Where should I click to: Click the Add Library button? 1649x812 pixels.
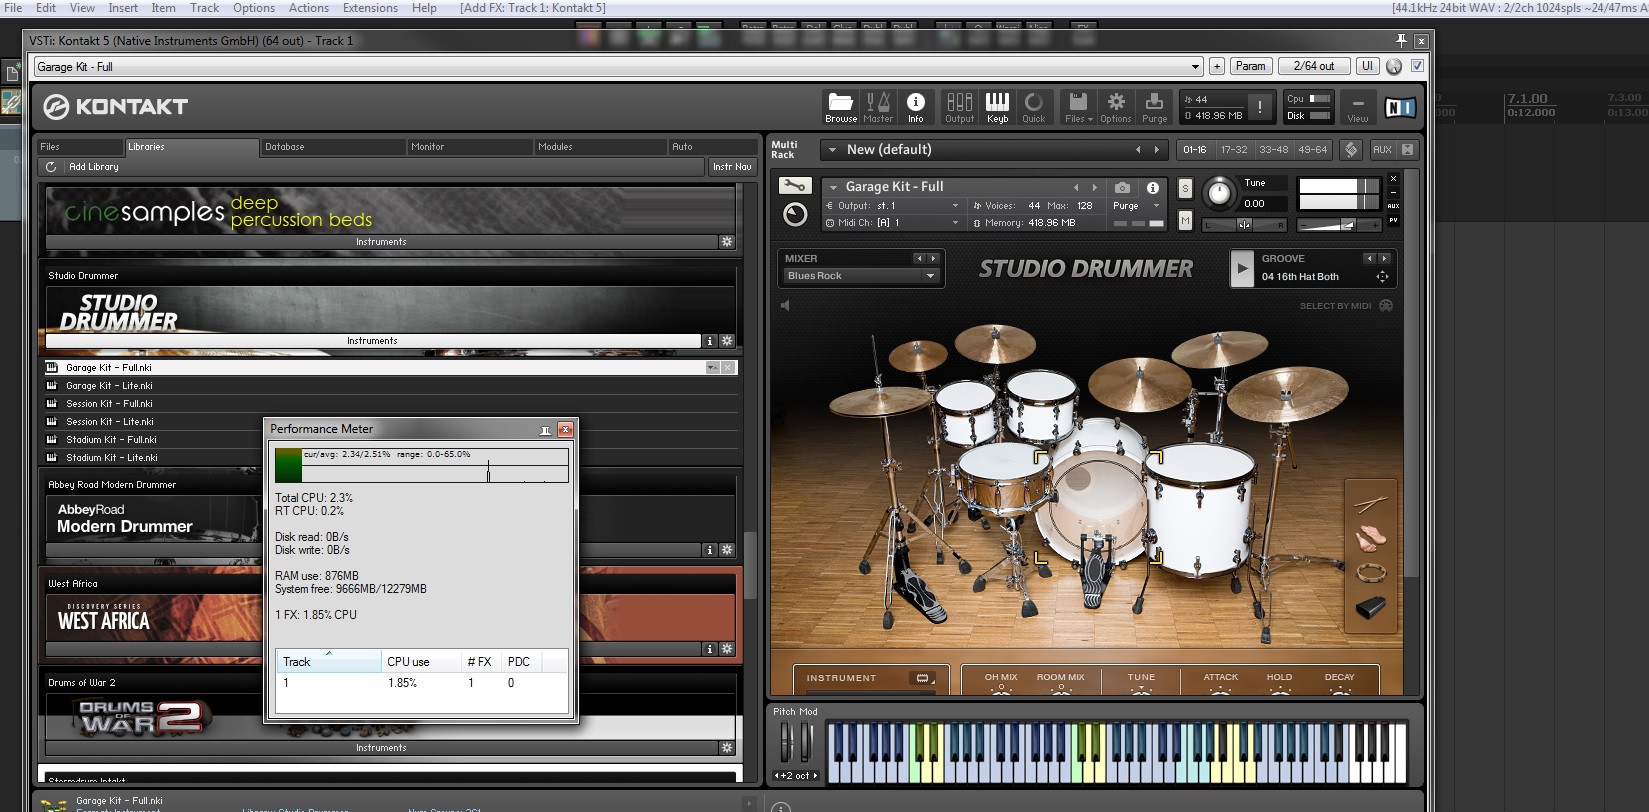pos(93,167)
